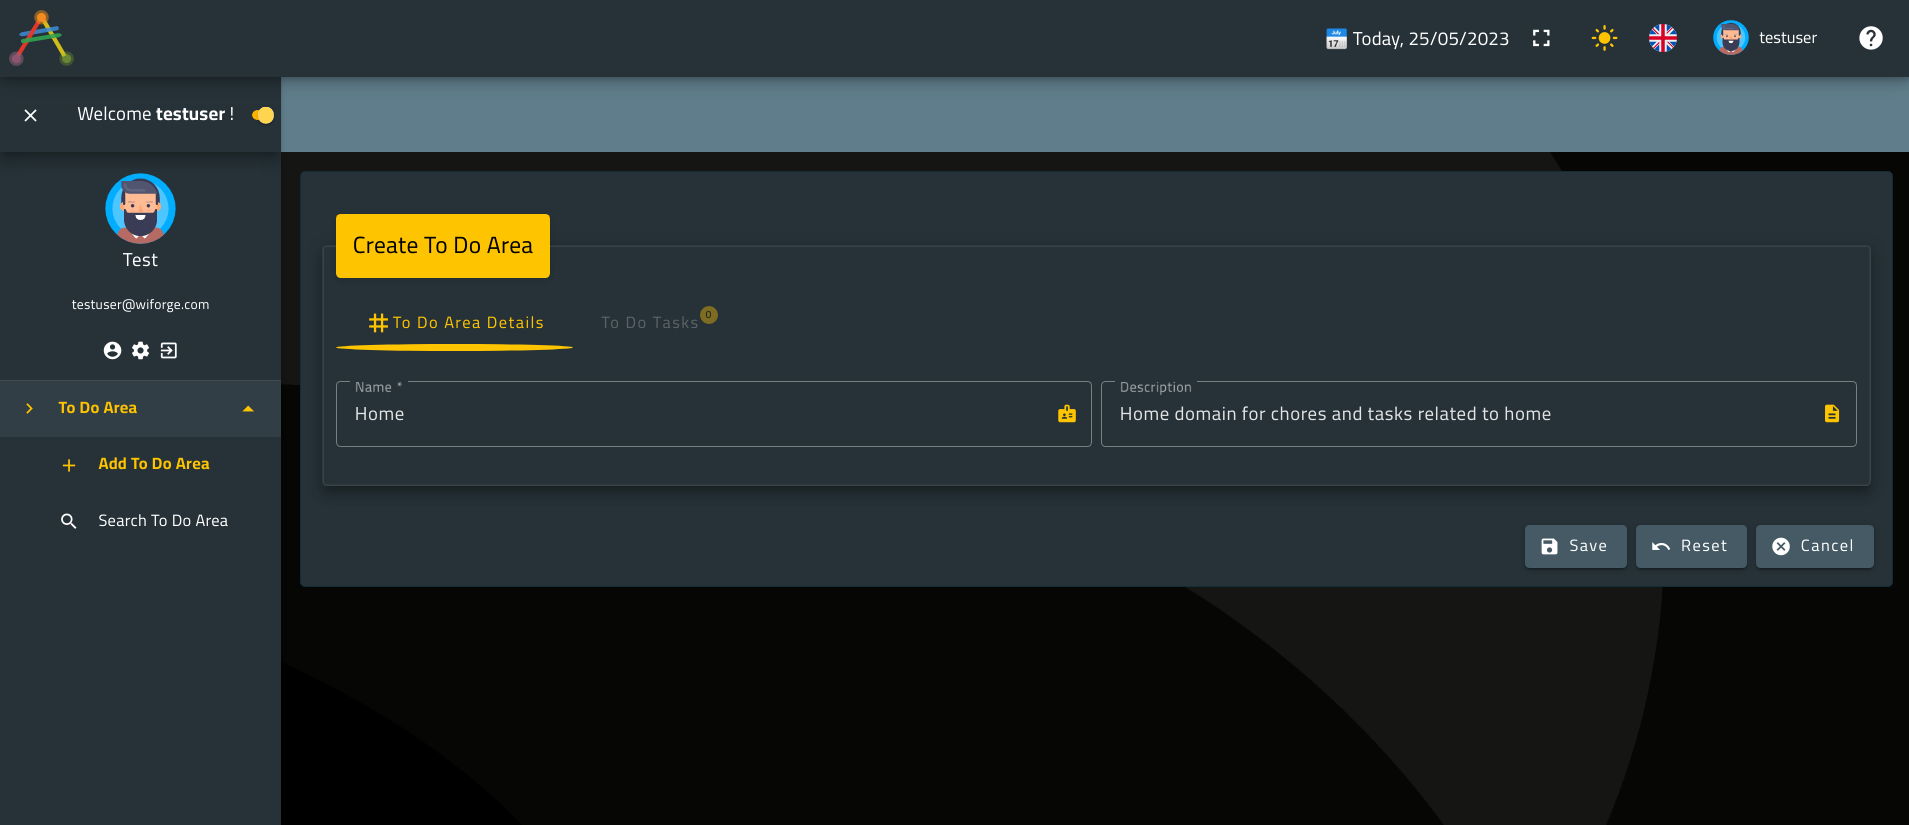The image size is (1909, 825).
Task: Click the testuser@wiforge.com email text
Action: [140, 305]
